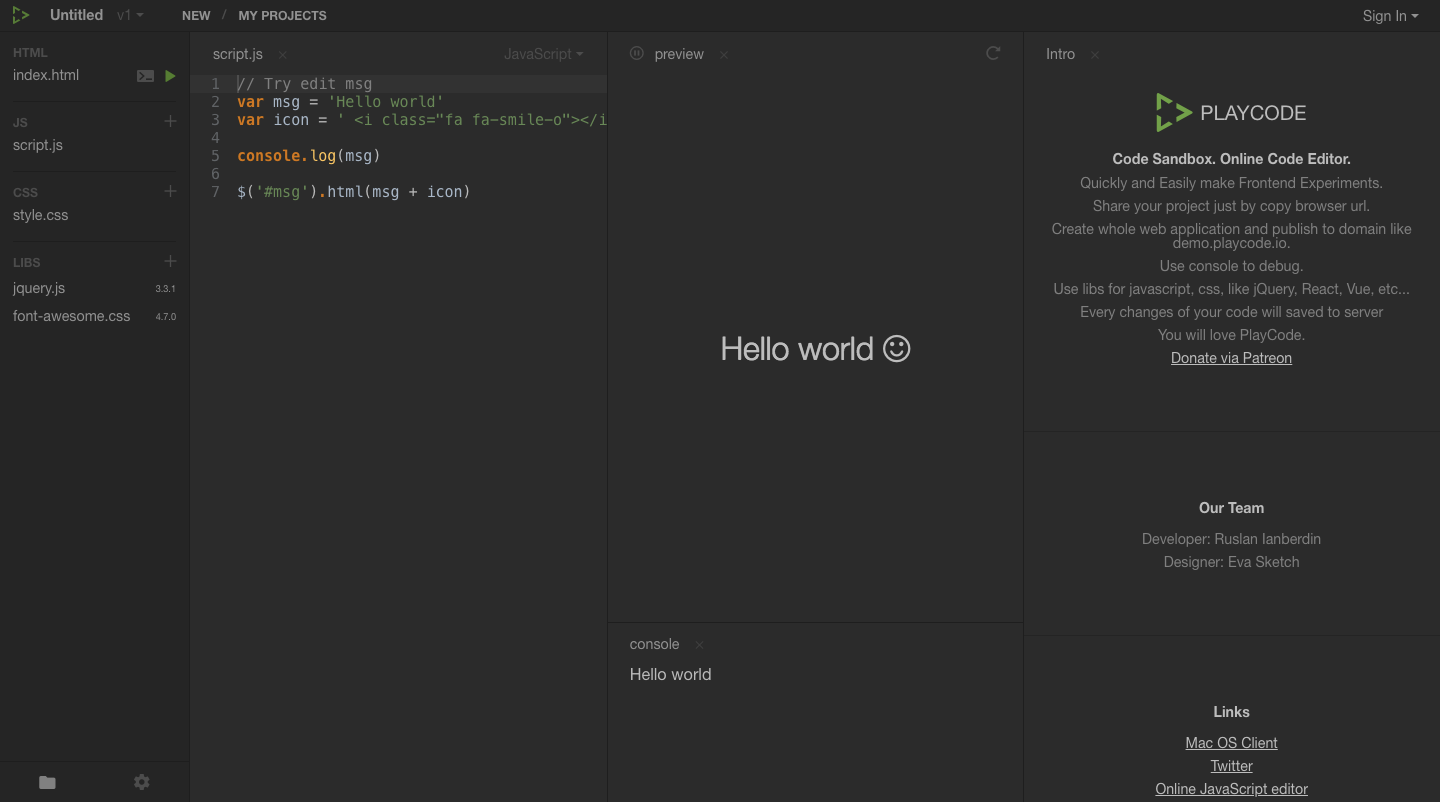Close the console tab
The image size is (1440, 802).
[x=700, y=645]
